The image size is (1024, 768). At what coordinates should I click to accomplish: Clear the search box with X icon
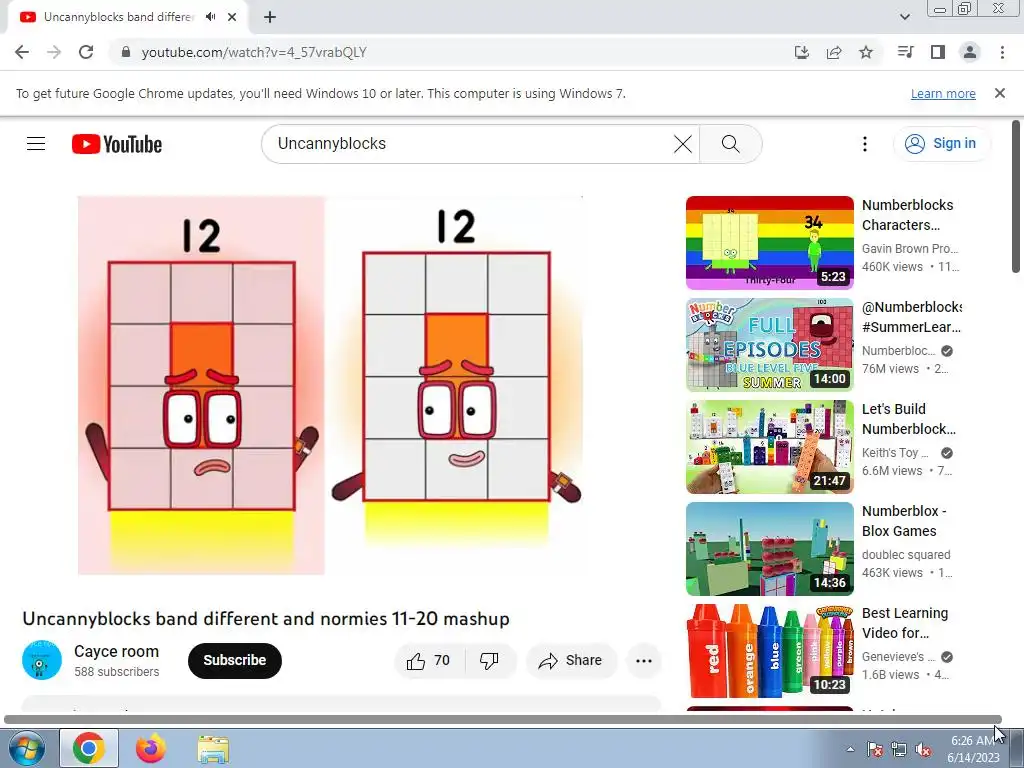click(682, 144)
